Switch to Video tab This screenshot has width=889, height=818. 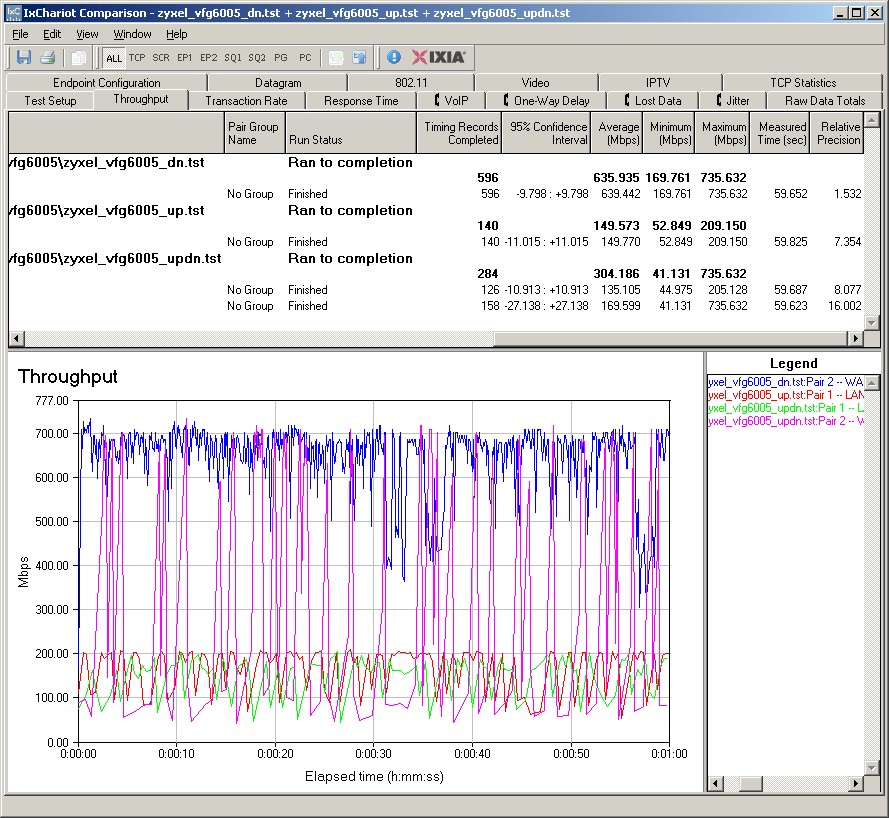coord(535,83)
